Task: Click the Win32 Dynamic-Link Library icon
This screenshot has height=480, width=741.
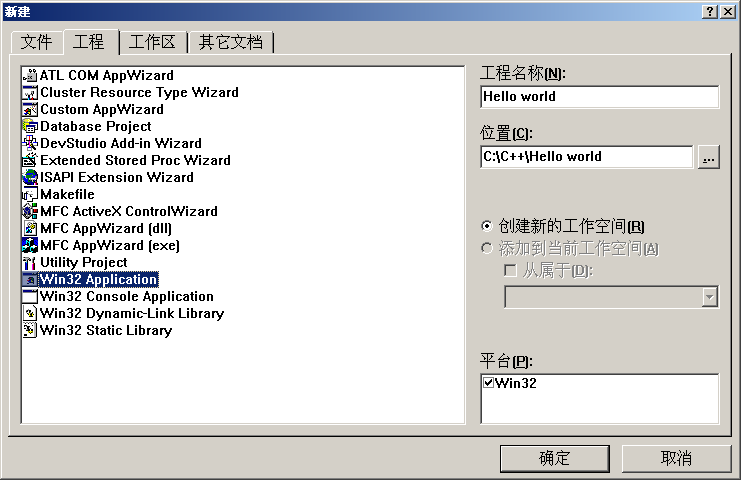Action: [30, 314]
